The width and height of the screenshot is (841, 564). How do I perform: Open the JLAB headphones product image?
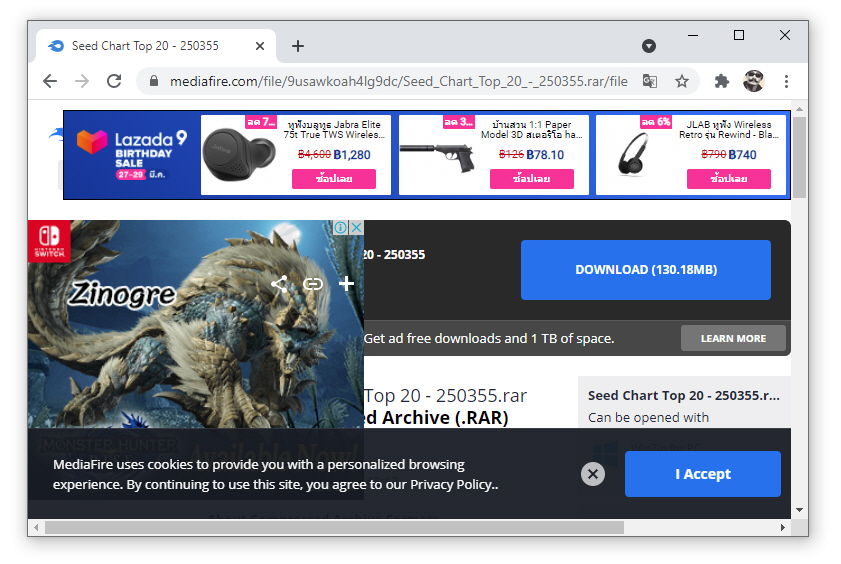pos(633,154)
